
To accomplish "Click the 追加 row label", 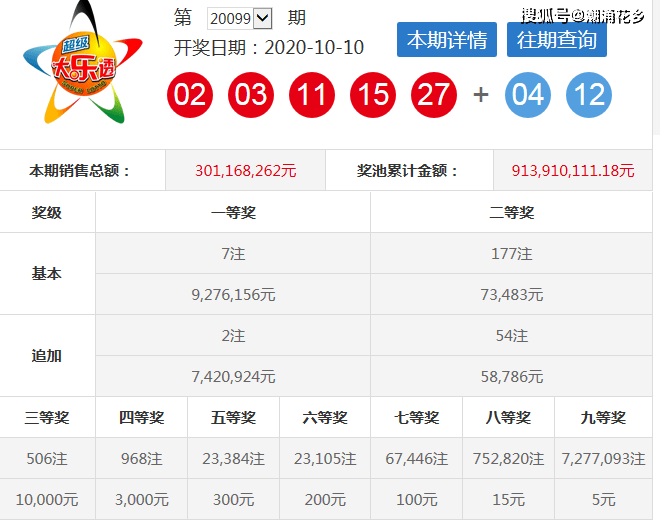I will pyautogui.click(x=47, y=356).
